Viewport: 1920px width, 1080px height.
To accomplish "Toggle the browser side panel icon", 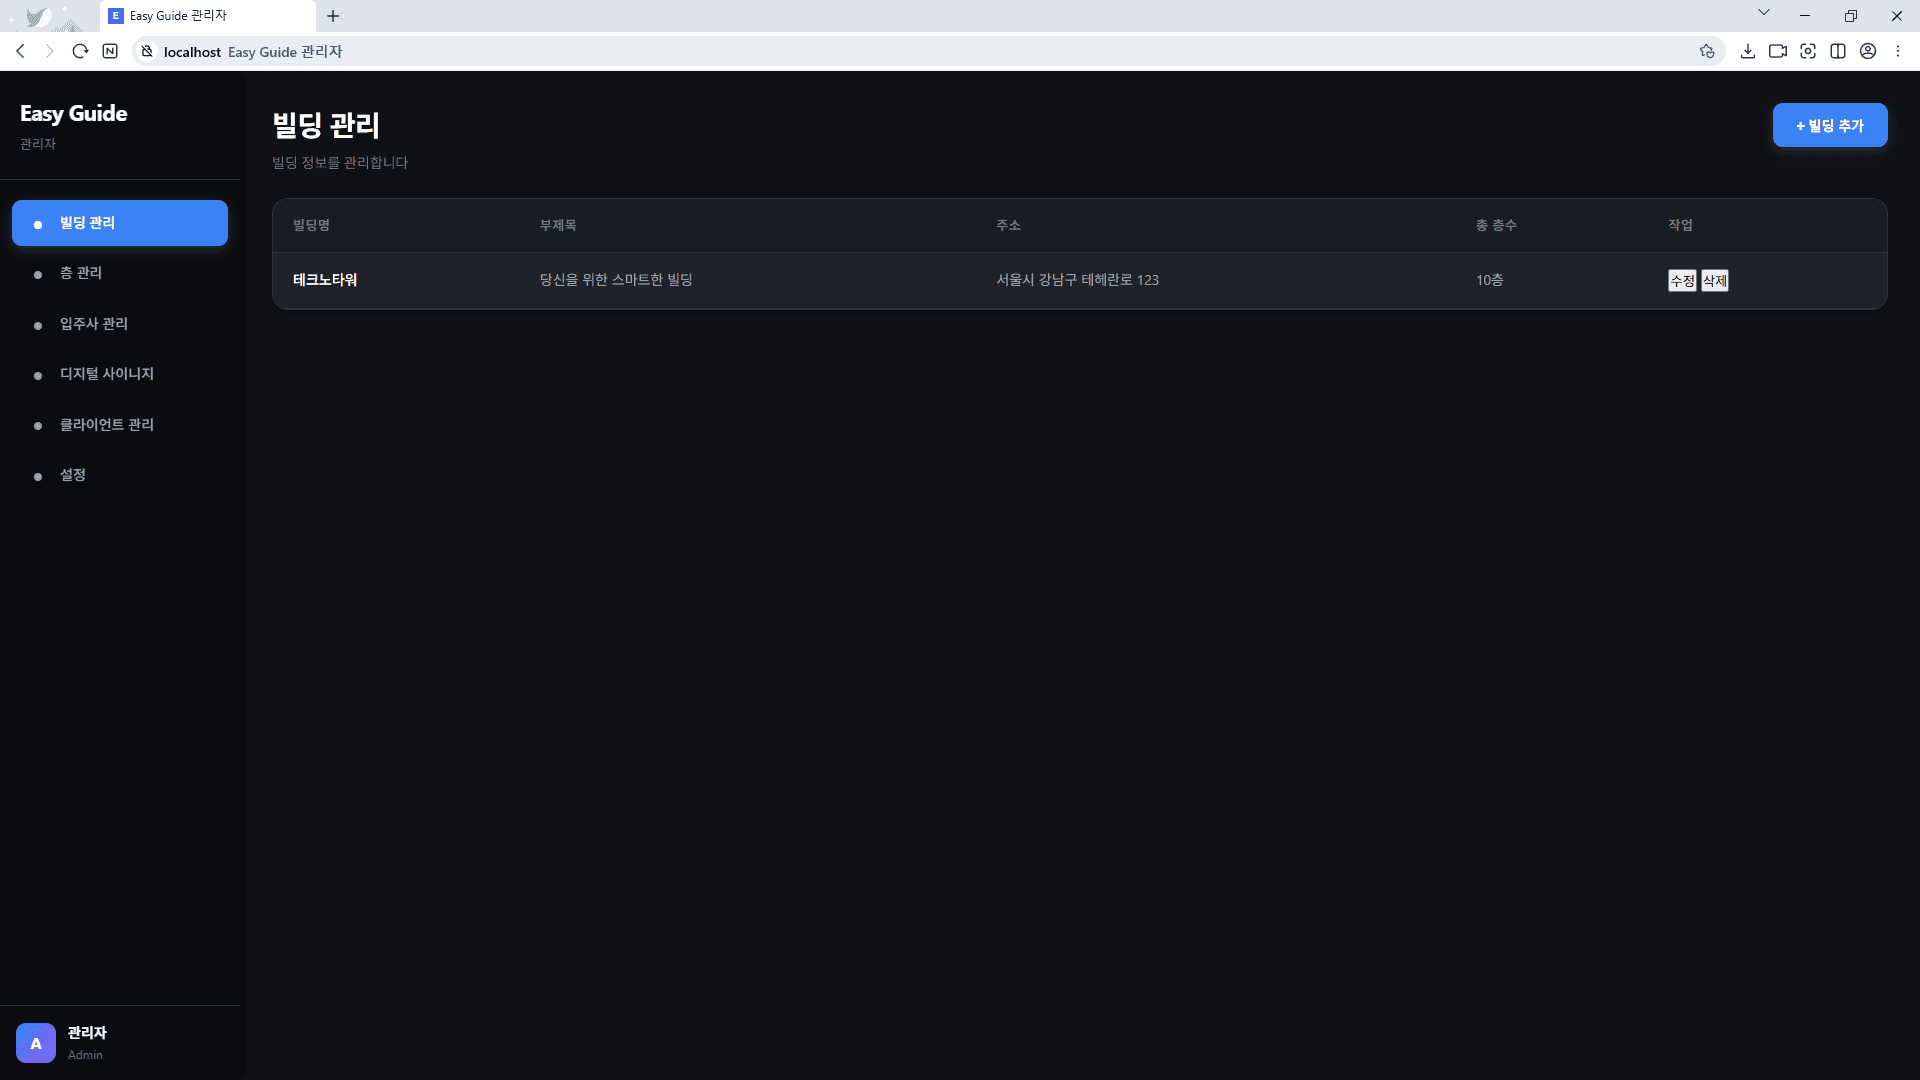I will pyautogui.click(x=1838, y=51).
